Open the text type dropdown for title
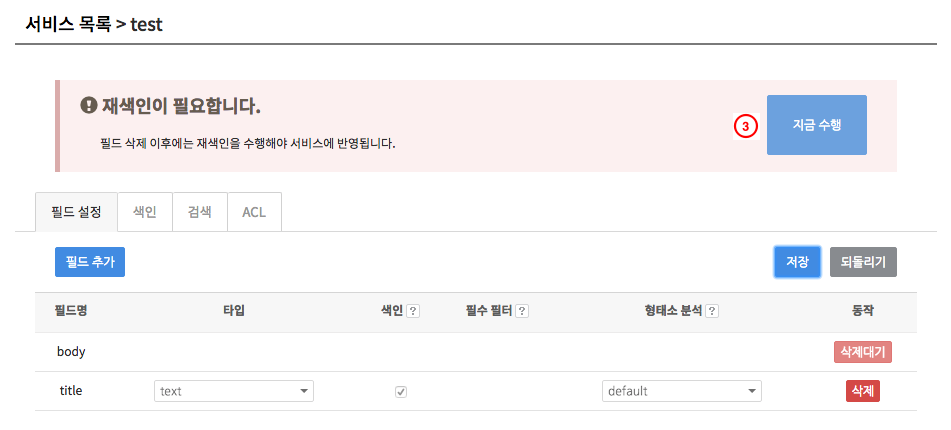951x430 pixels. coord(234,391)
